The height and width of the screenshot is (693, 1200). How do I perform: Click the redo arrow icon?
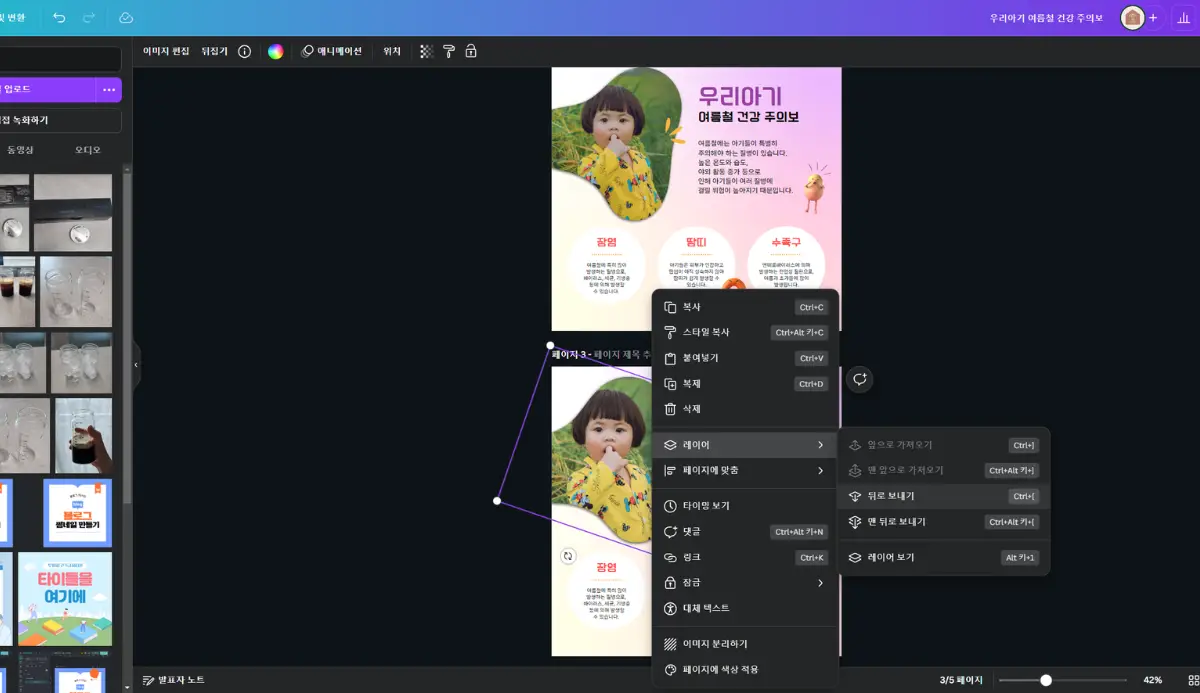tap(88, 17)
